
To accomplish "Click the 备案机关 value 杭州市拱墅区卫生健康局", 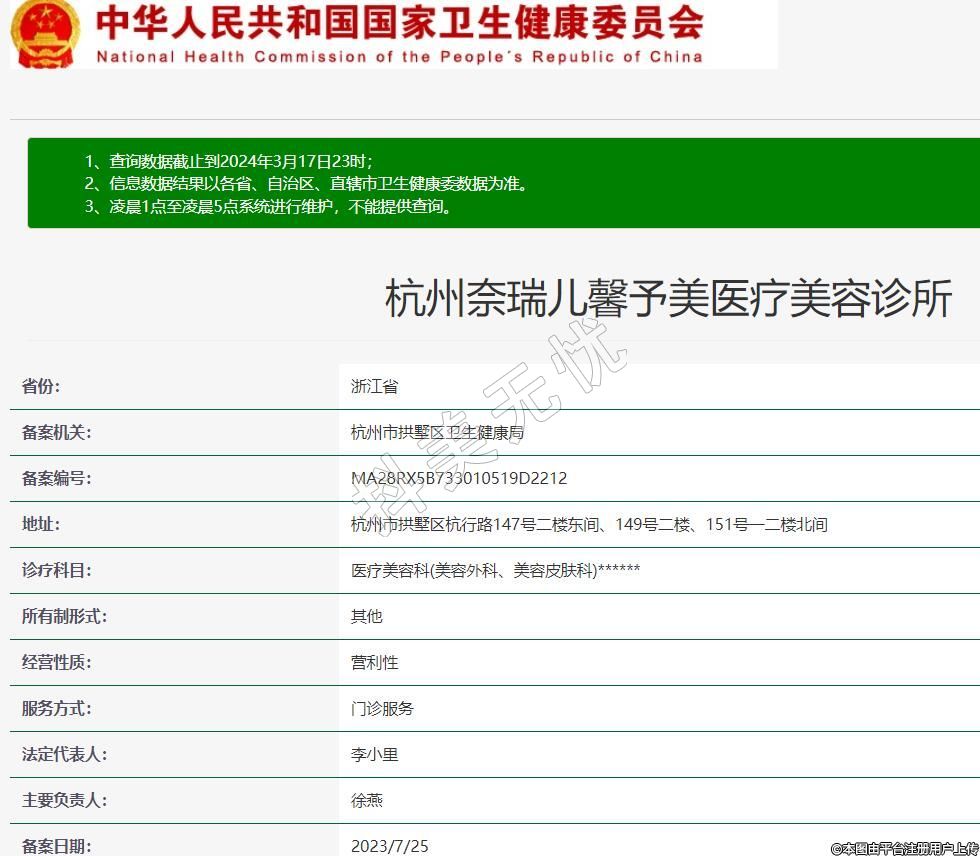I will pyautogui.click(x=437, y=433).
